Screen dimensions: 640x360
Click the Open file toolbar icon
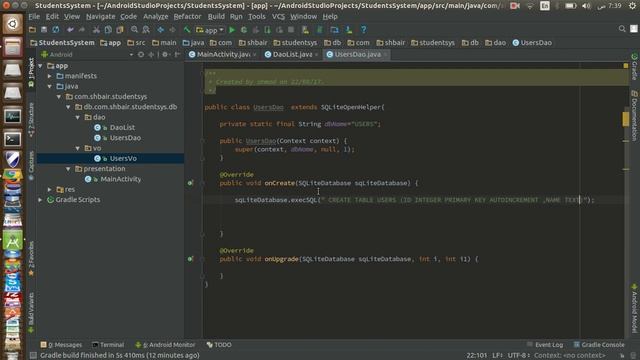point(32,30)
